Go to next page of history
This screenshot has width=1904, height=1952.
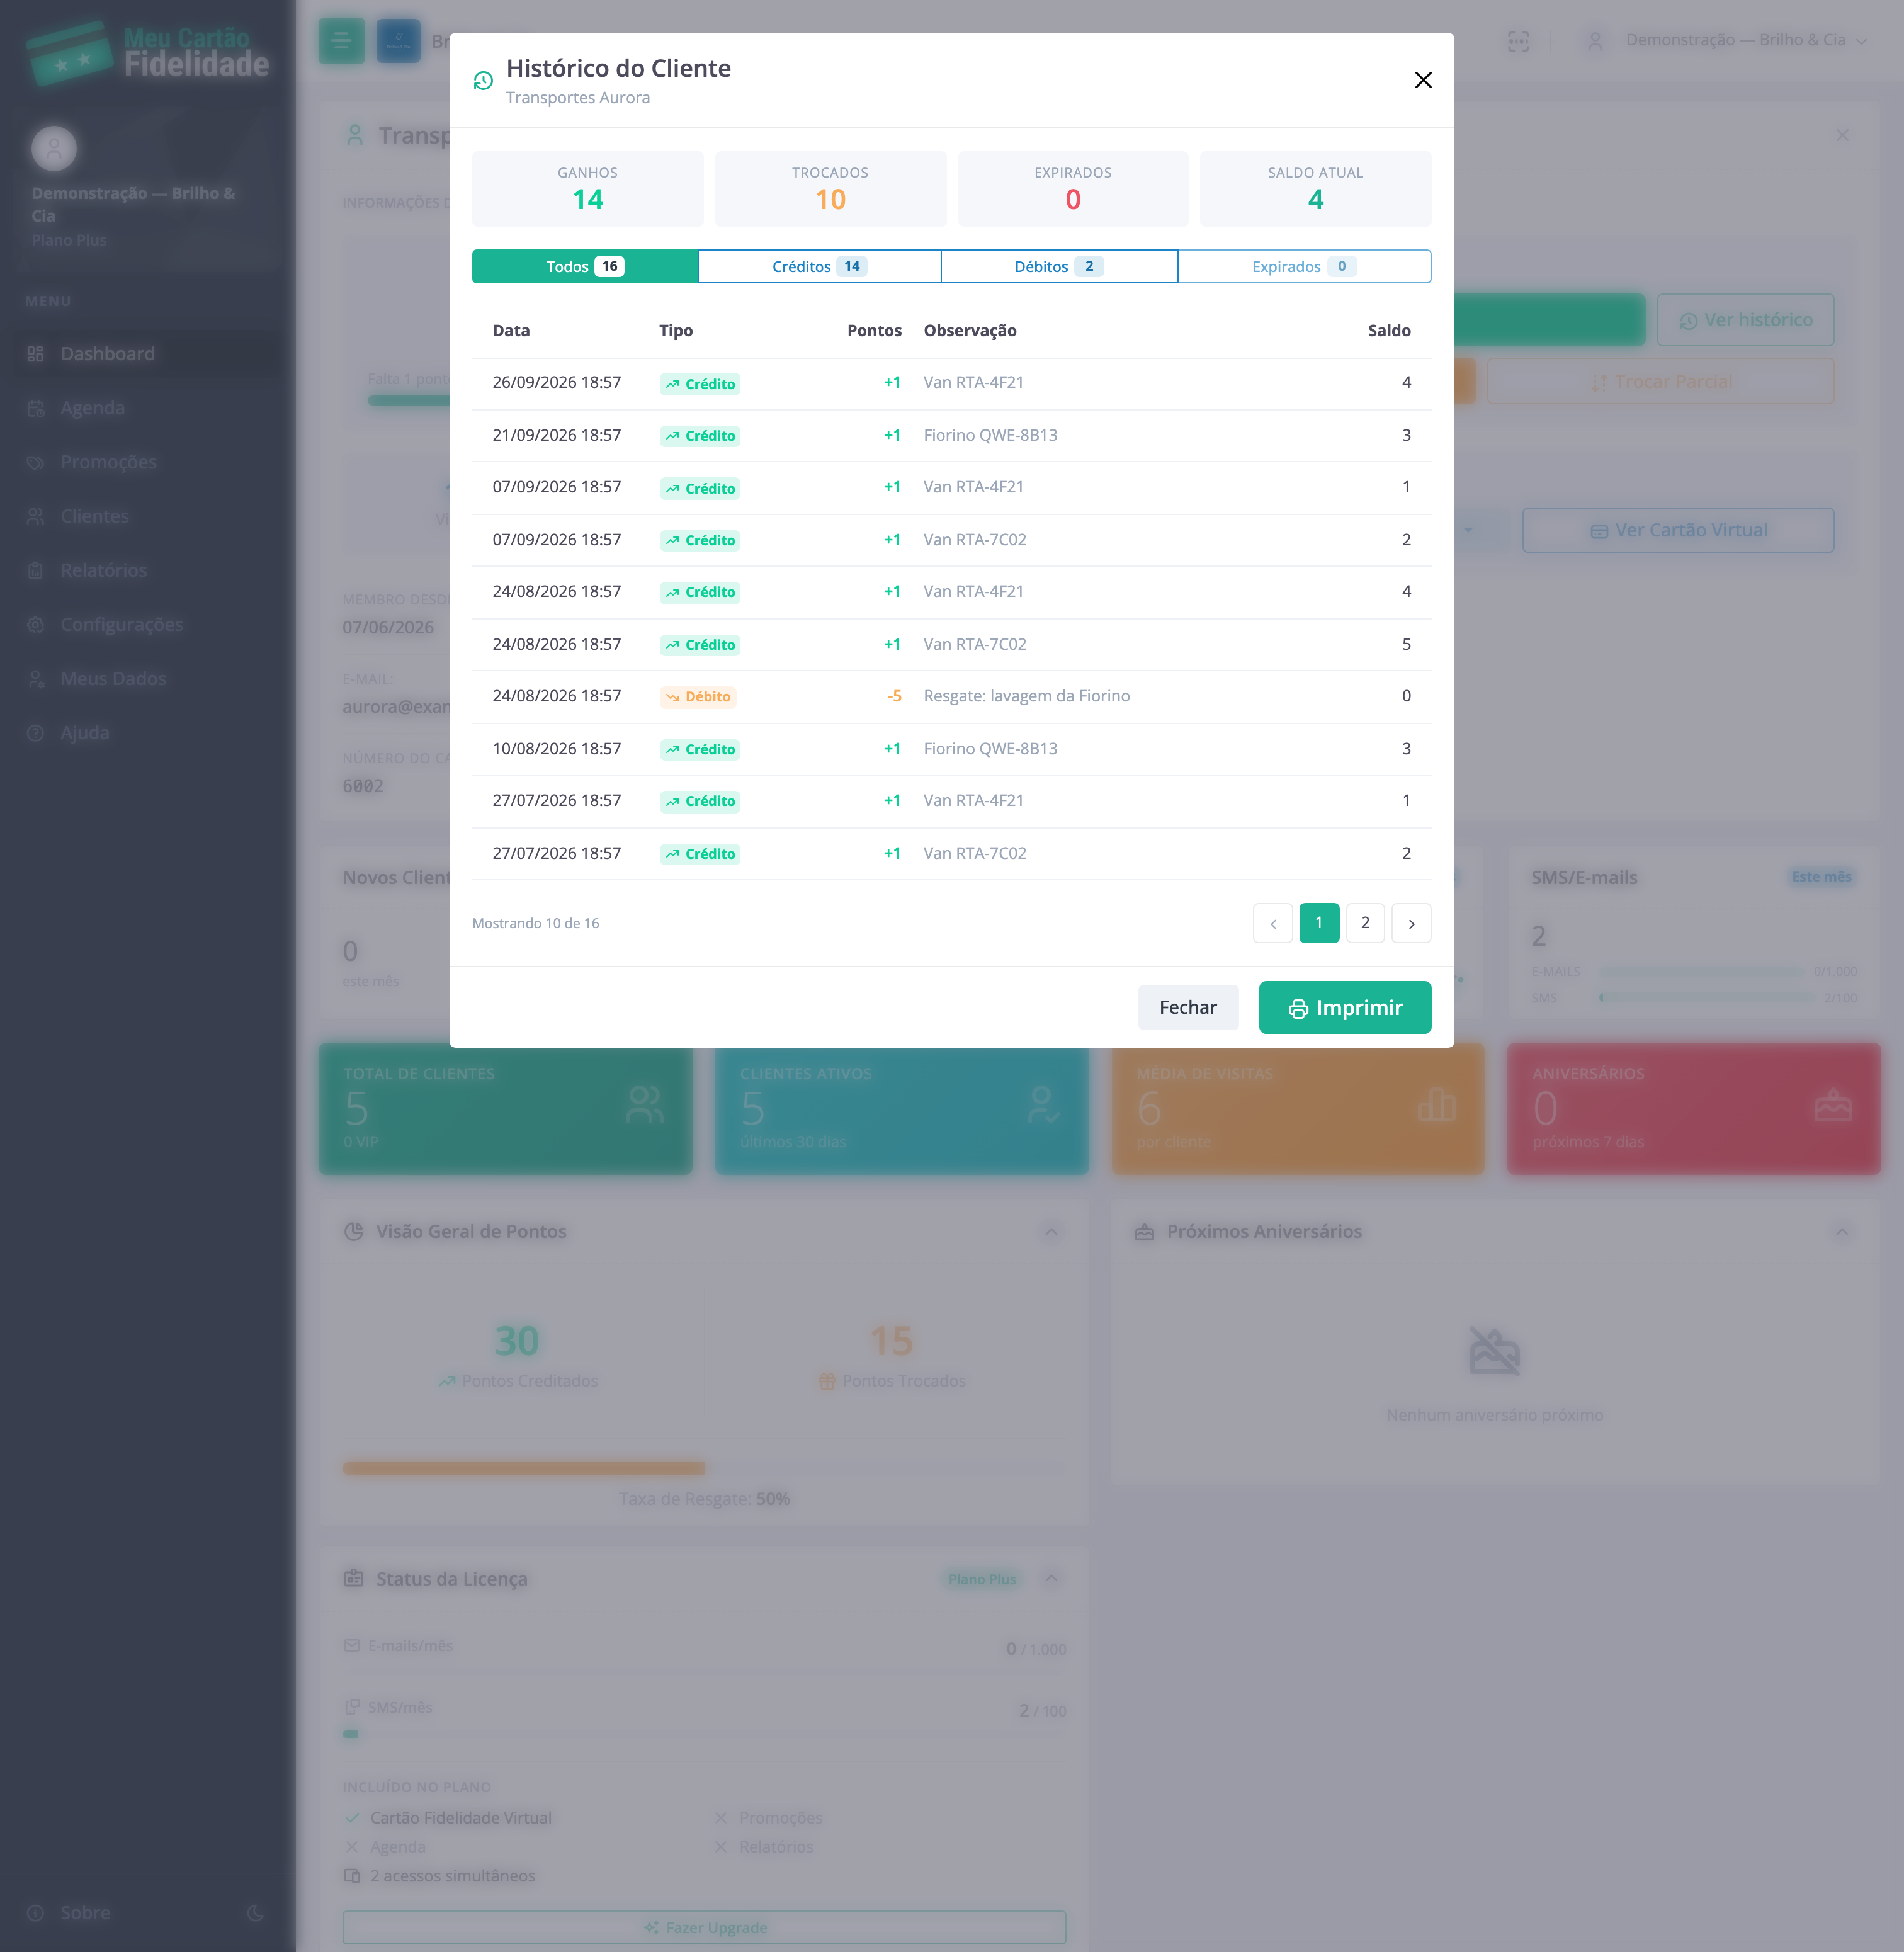coord(1411,923)
